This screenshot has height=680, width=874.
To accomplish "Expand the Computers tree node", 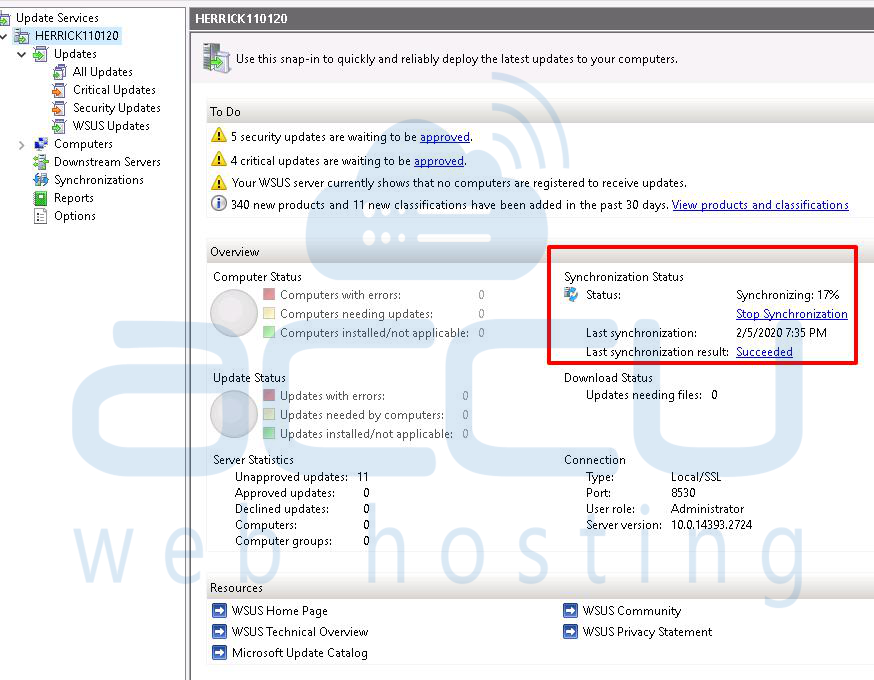I will [22, 145].
